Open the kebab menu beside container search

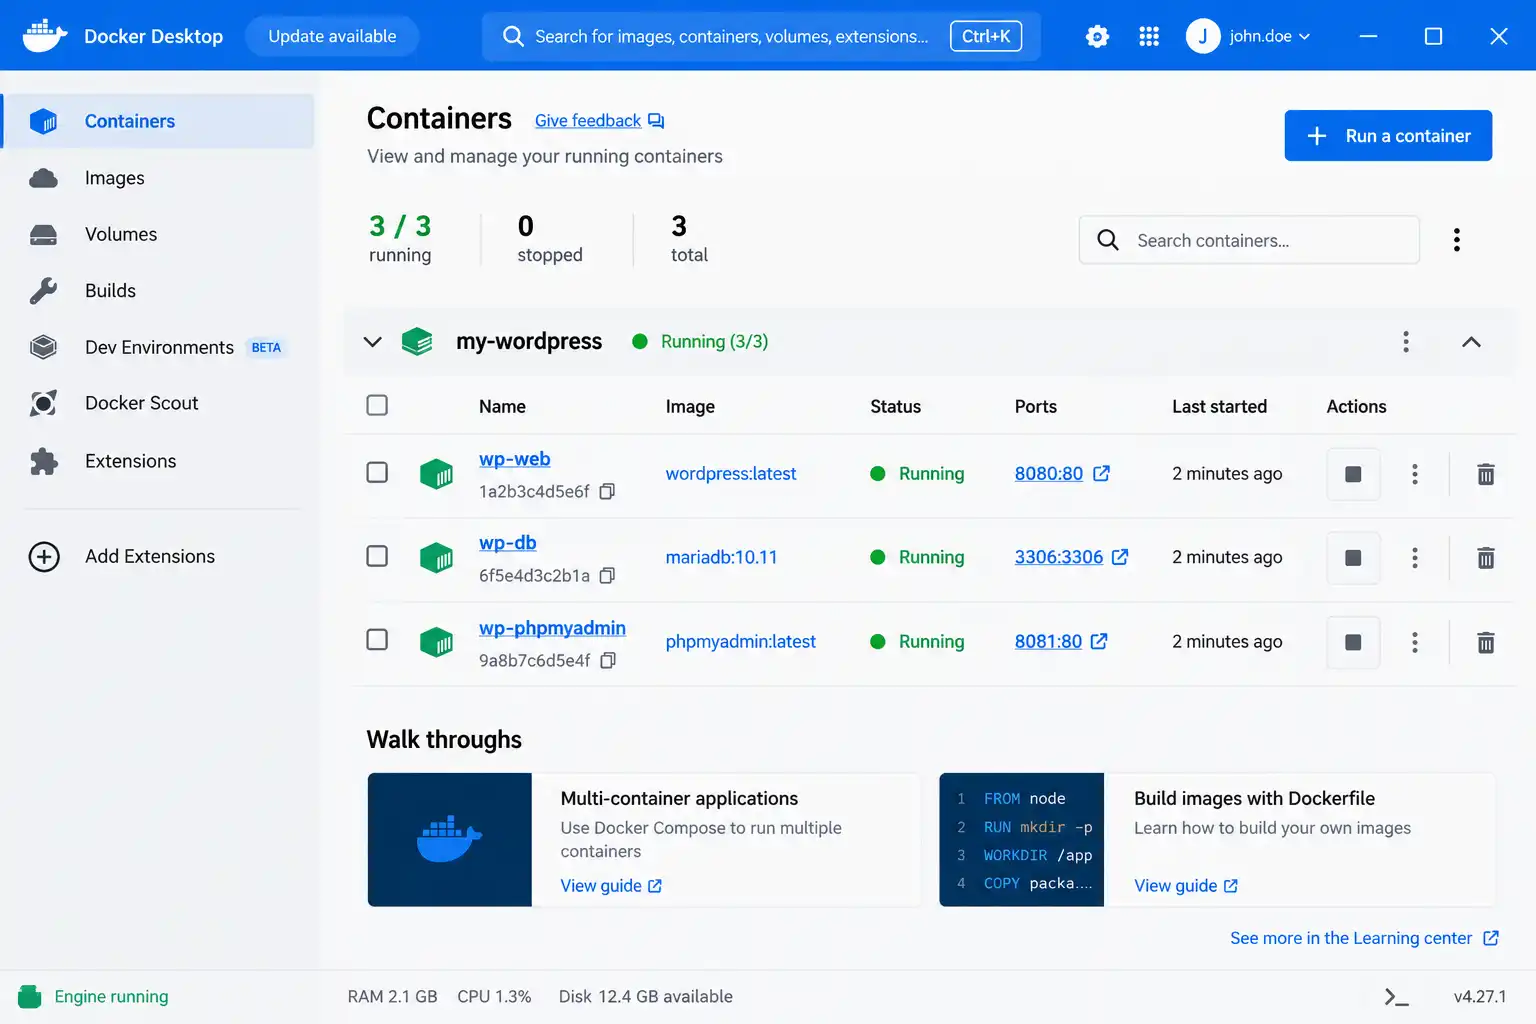pyautogui.click(x=1457, y=240)
